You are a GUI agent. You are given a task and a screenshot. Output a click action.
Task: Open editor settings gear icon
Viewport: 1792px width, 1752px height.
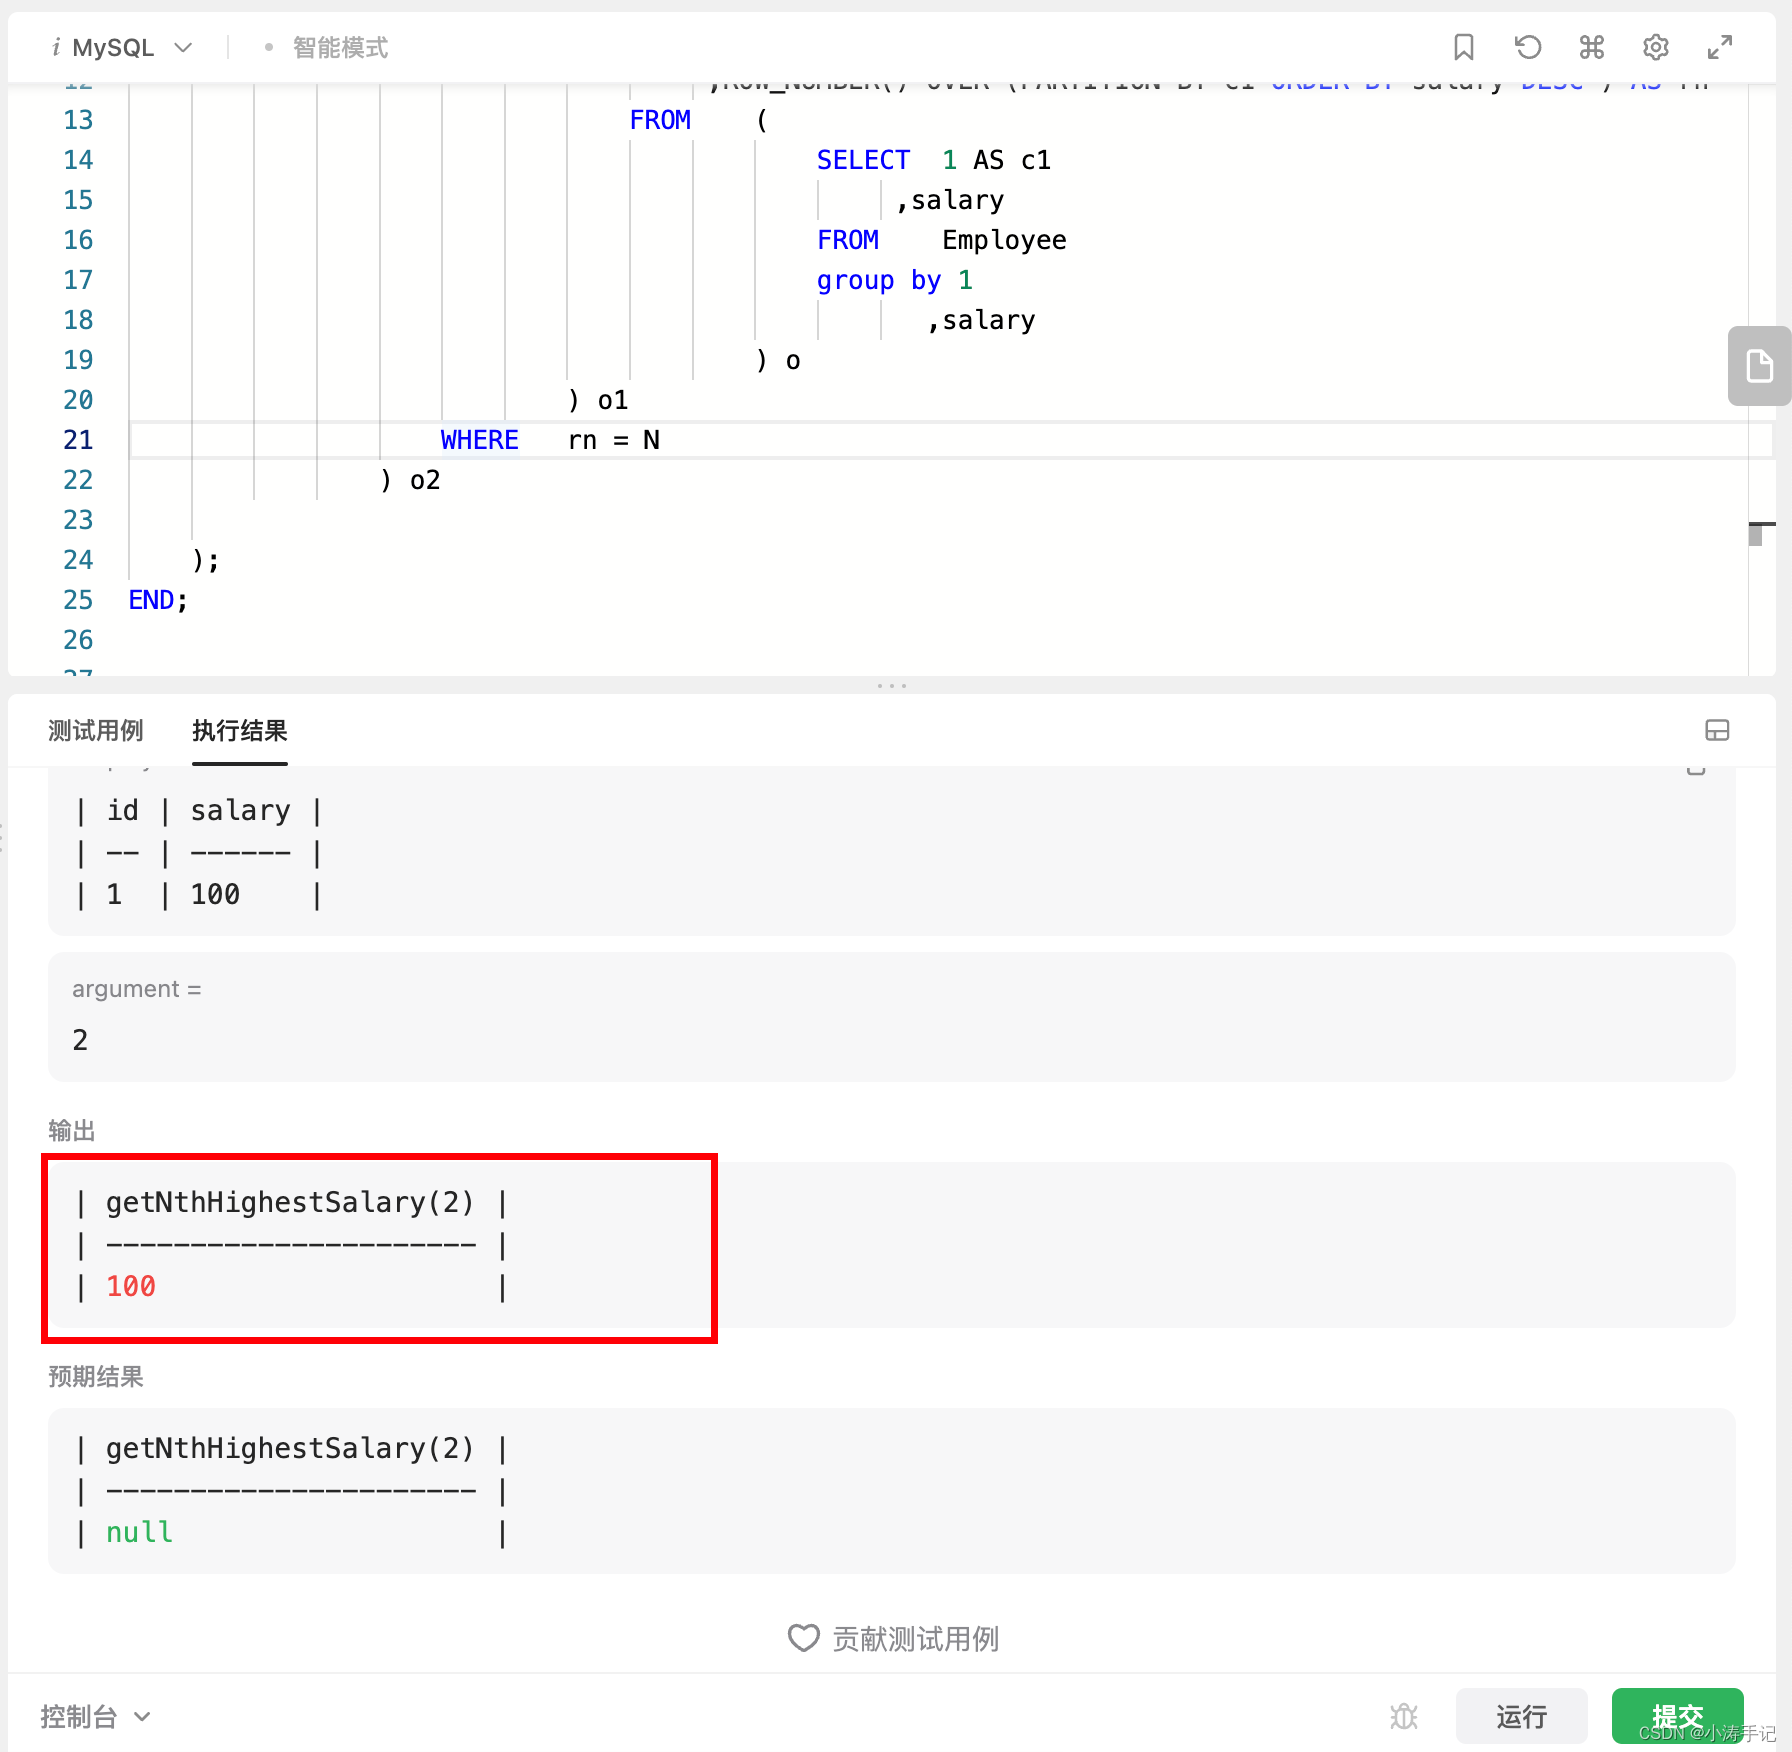pyautogui.click(x=1656, y=47)
